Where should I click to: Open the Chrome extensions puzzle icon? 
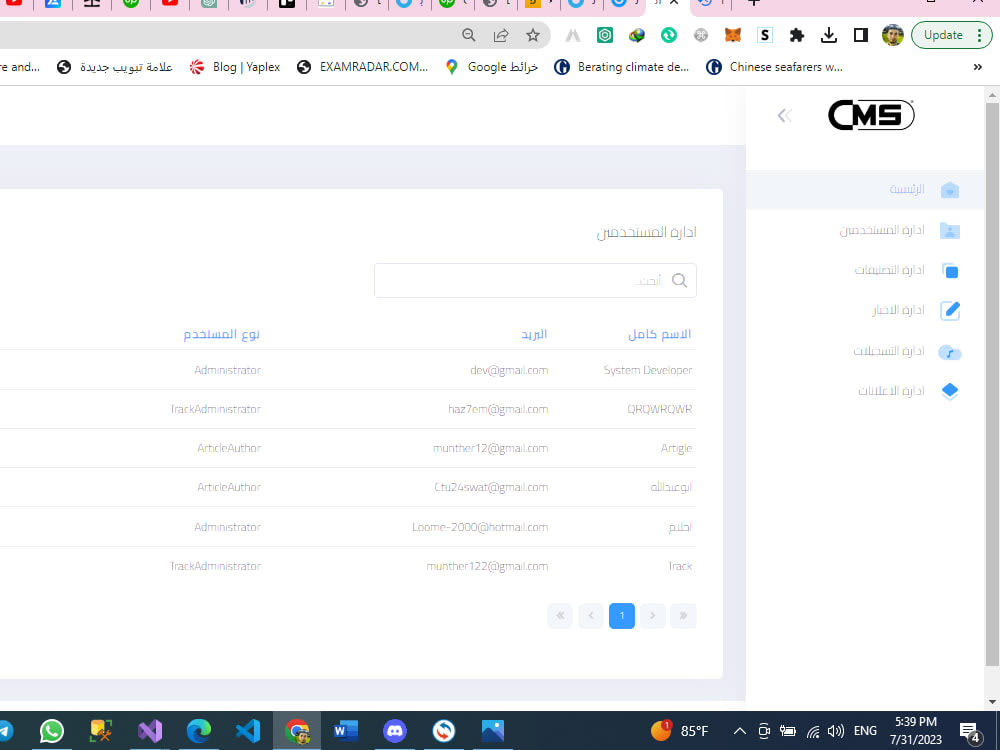click(x=797, y=34)
